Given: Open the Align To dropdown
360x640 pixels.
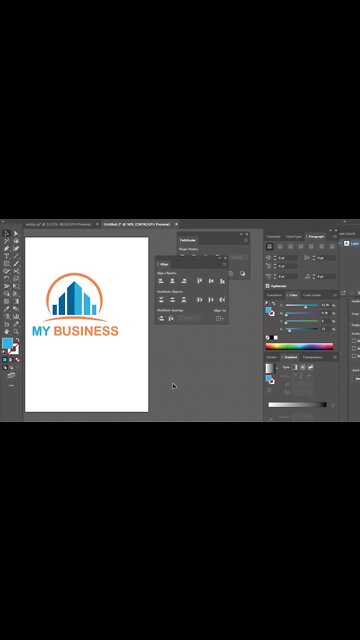Looking at the screenshot, I should tap(220, 318).
